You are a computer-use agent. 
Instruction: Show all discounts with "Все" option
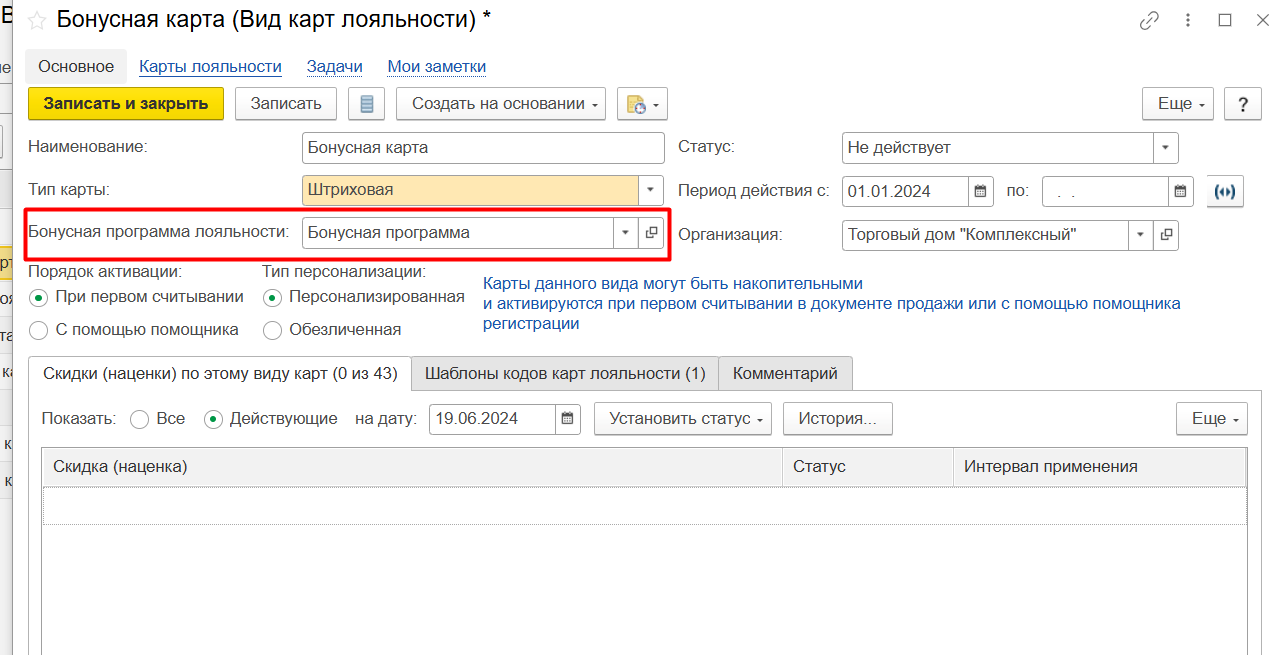tap(140, 419)
